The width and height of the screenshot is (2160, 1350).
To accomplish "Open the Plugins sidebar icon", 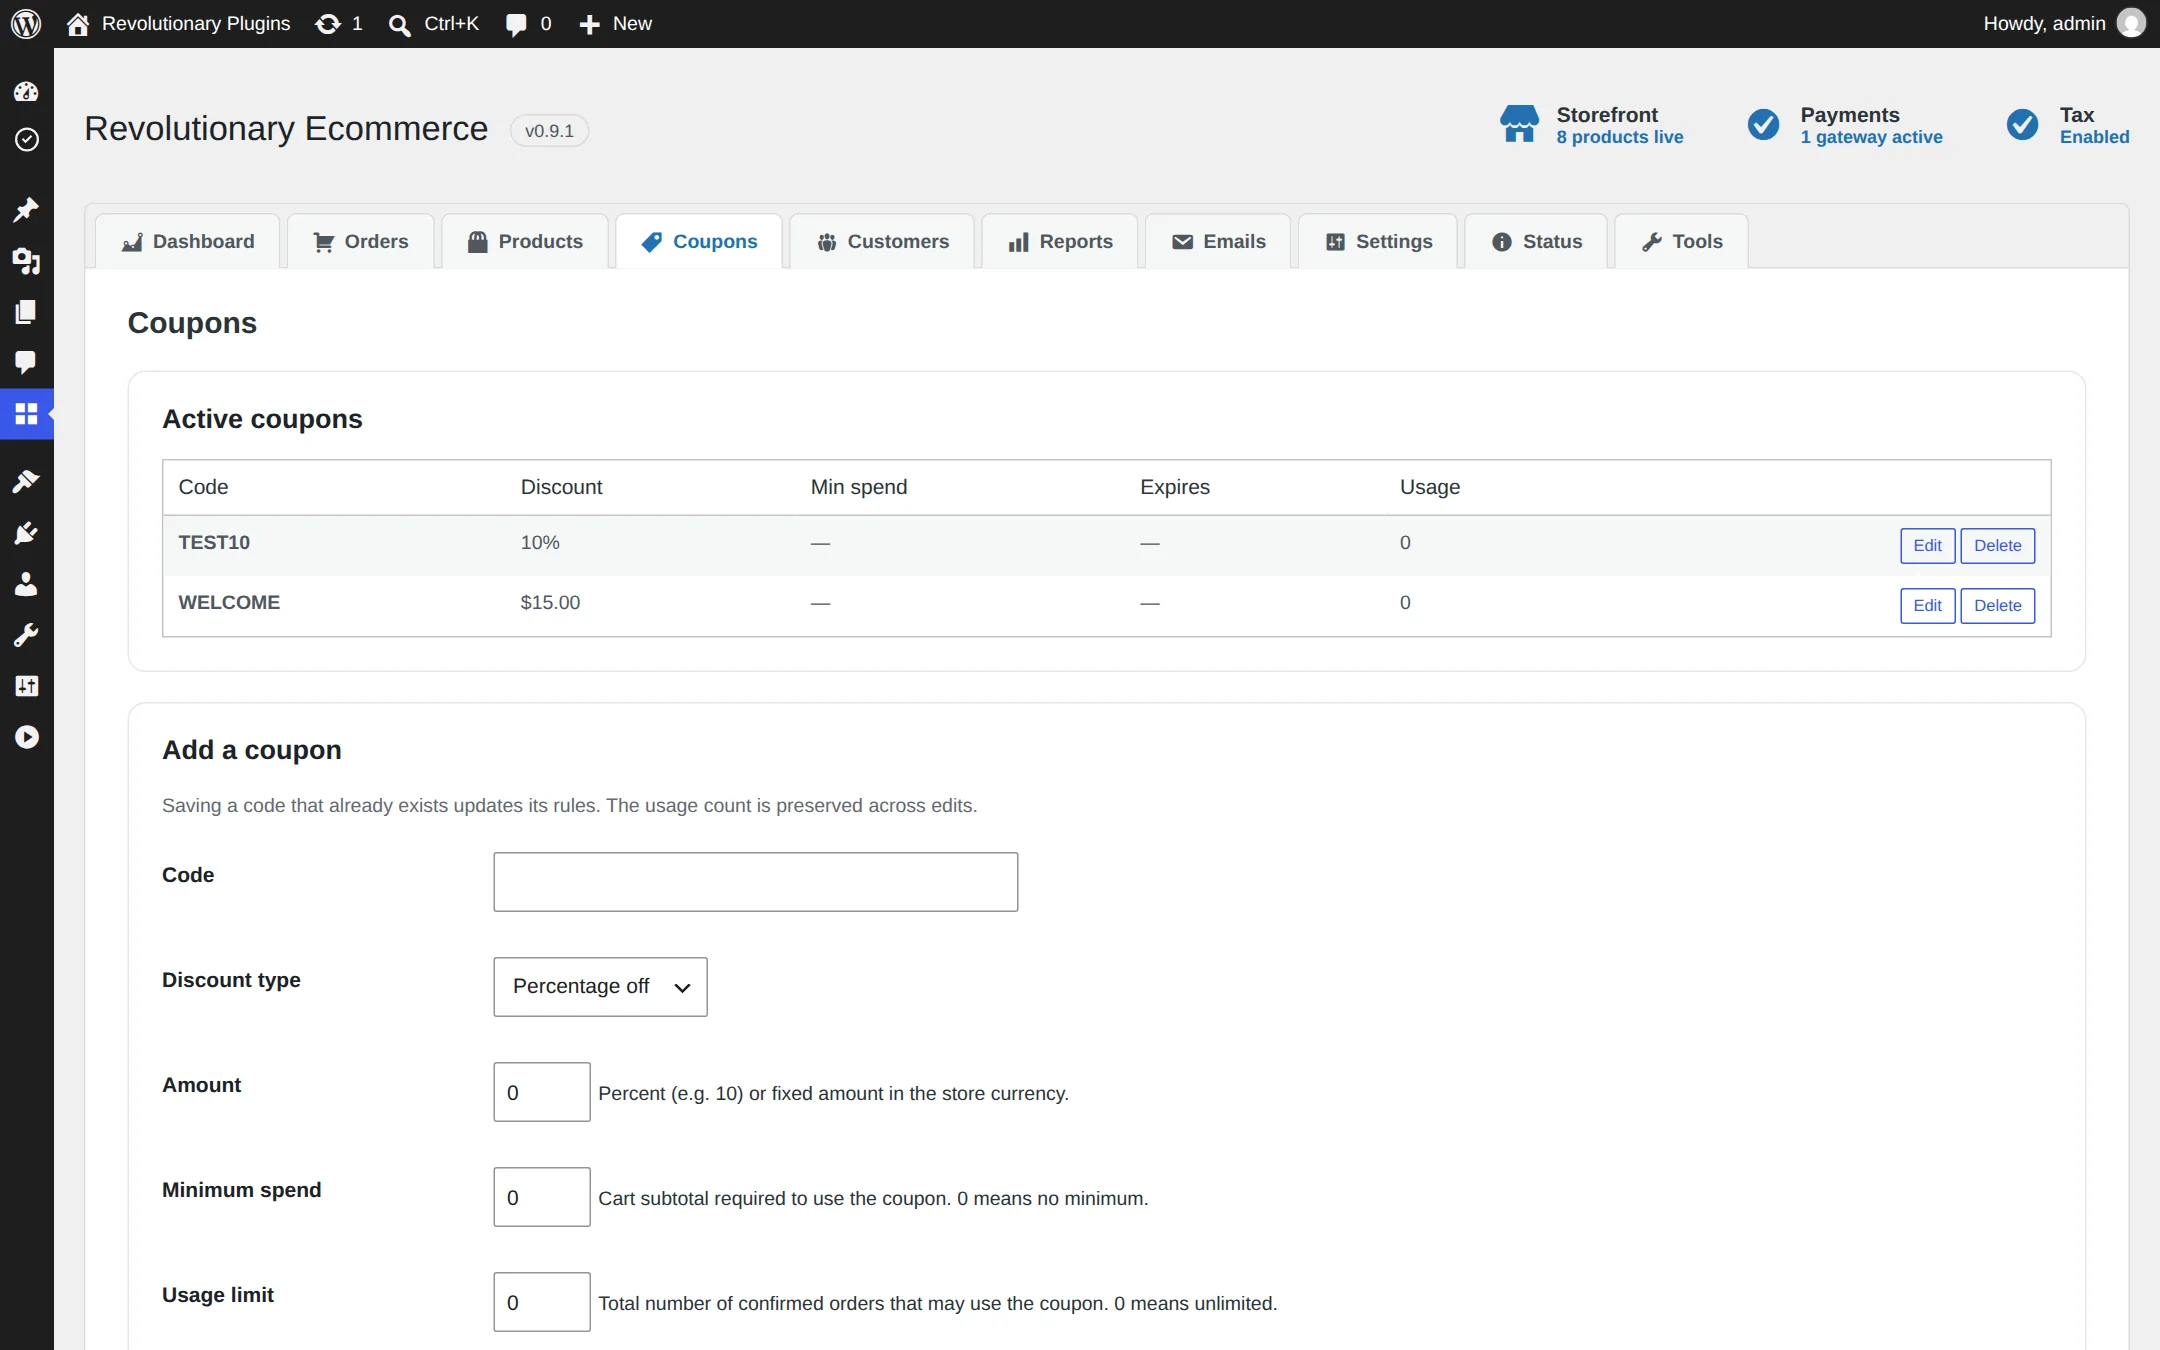I will 26,533.
